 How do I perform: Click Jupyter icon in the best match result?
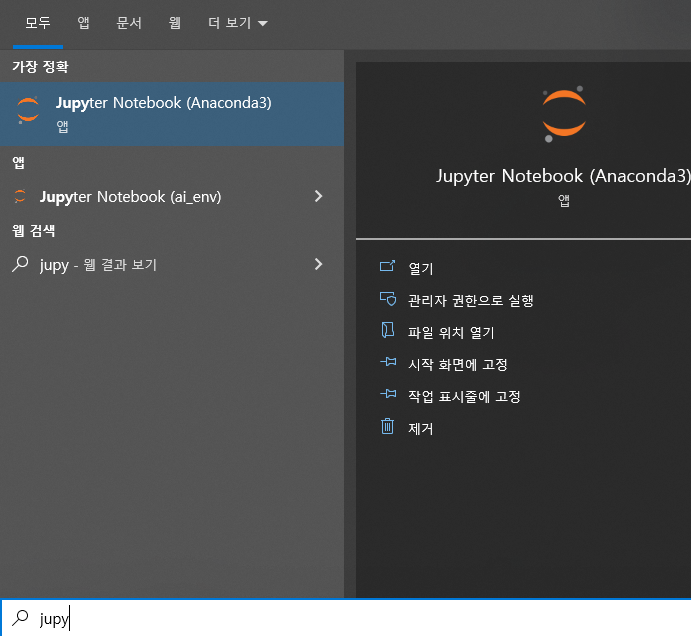pyautogui.click(x=28, y=109)
